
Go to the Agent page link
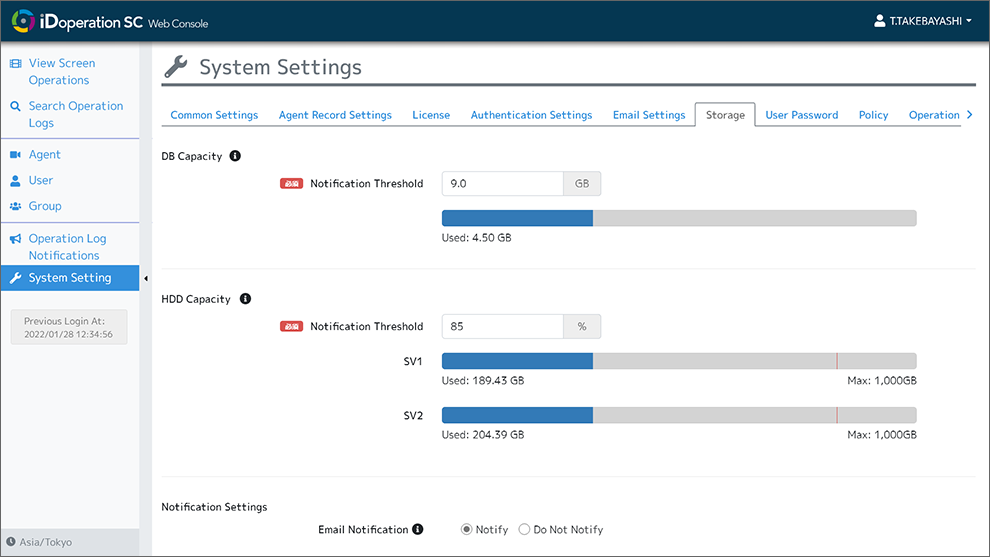[44, 155]
